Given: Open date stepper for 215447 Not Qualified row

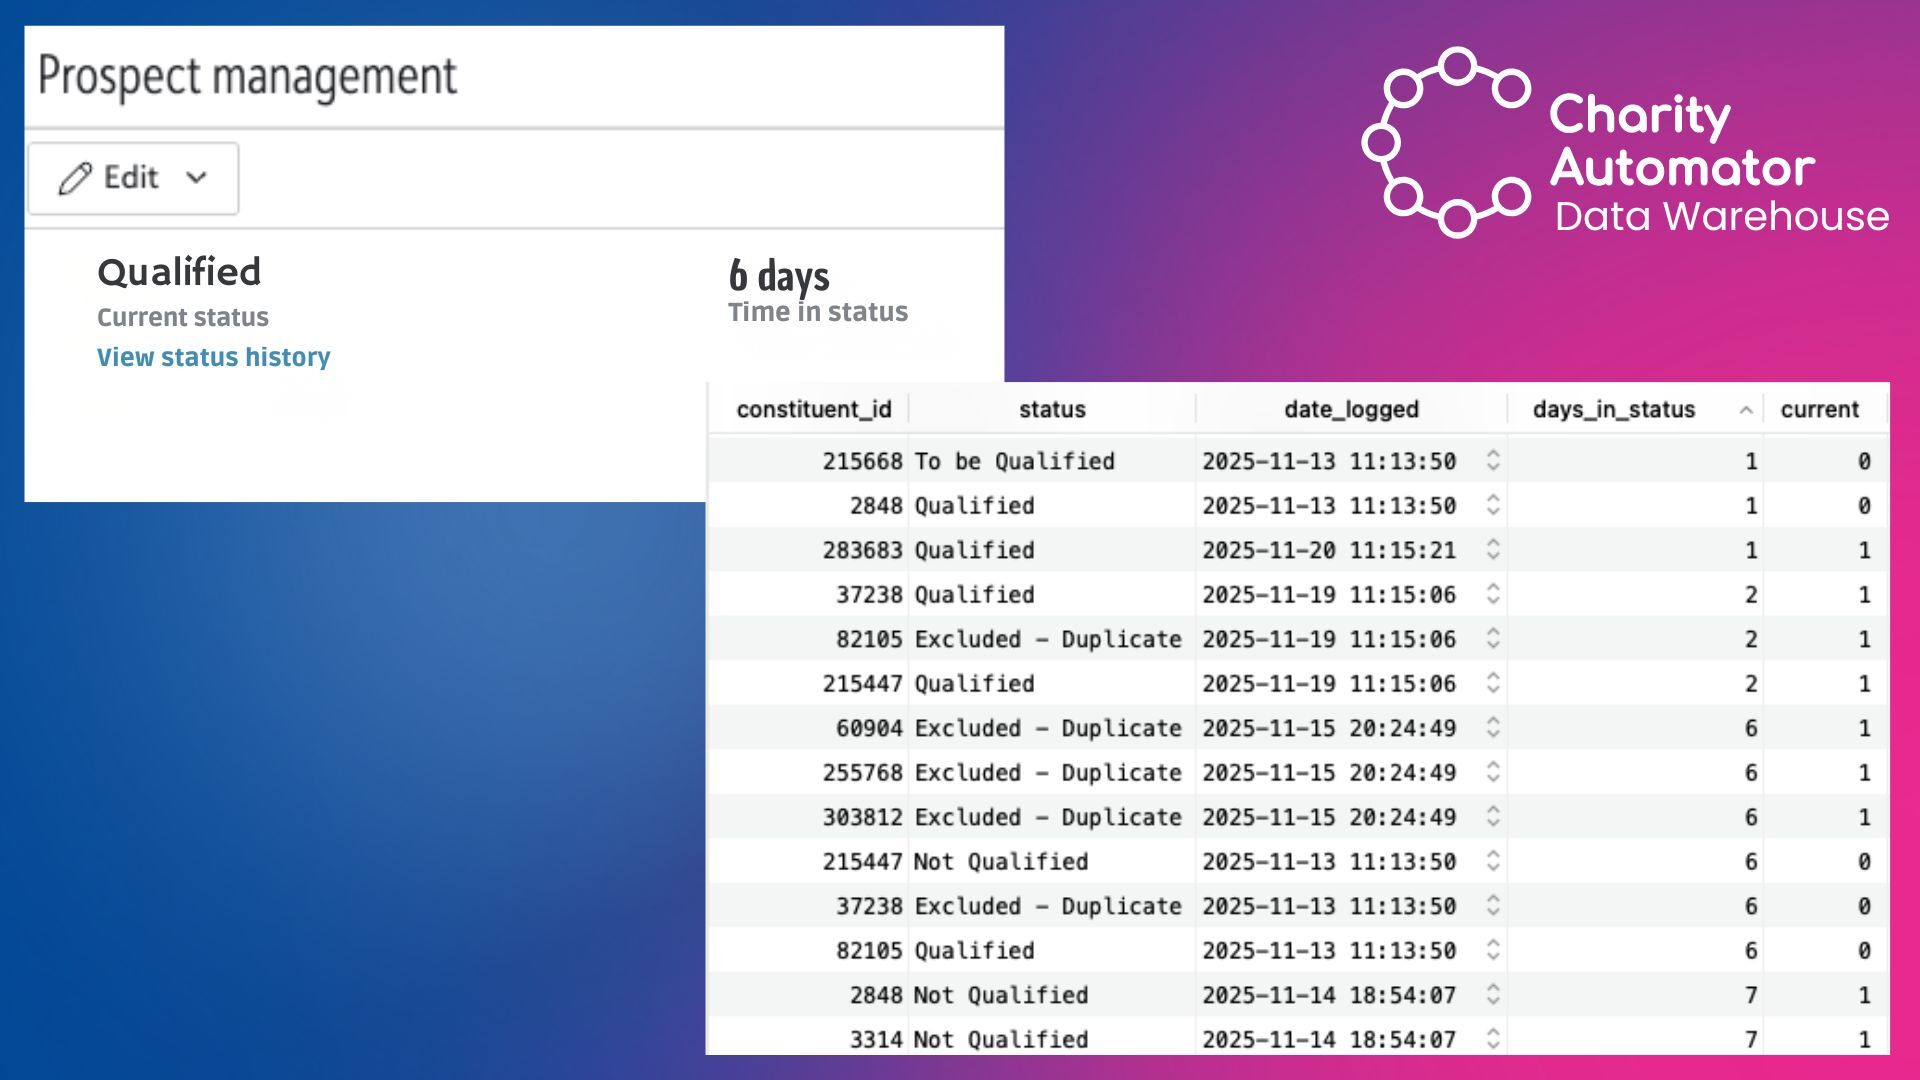Looking at the screenshot, I should 1493,861.
